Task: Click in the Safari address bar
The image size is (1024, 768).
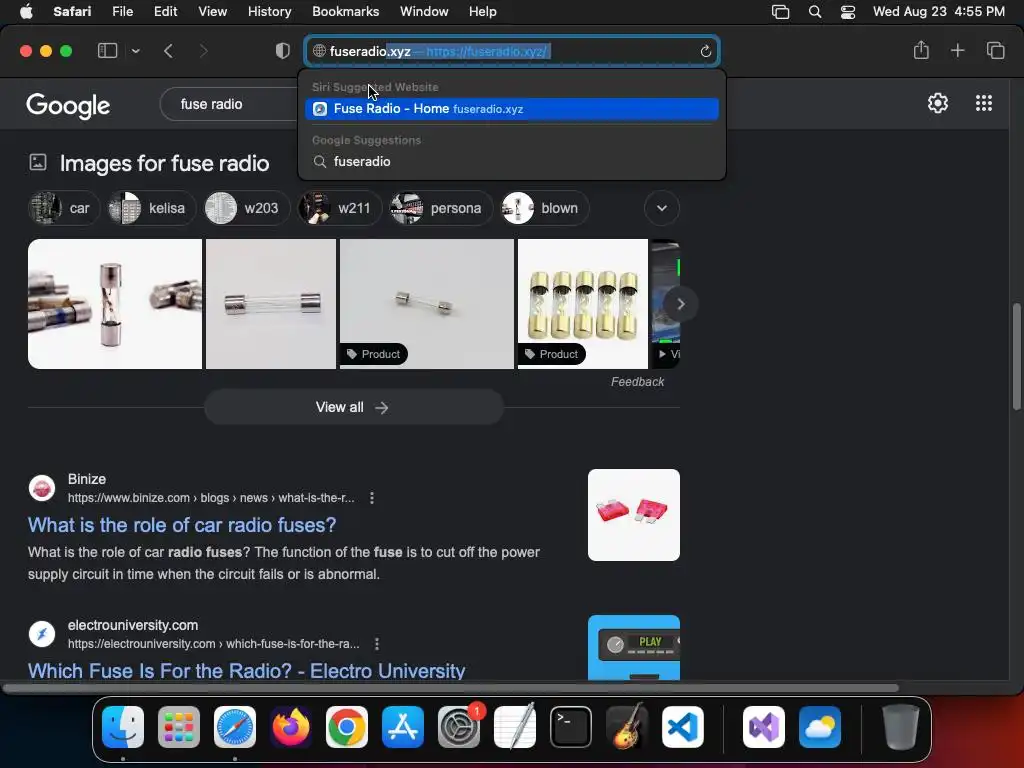Action: pyautogui.click(x=512, y=51)
